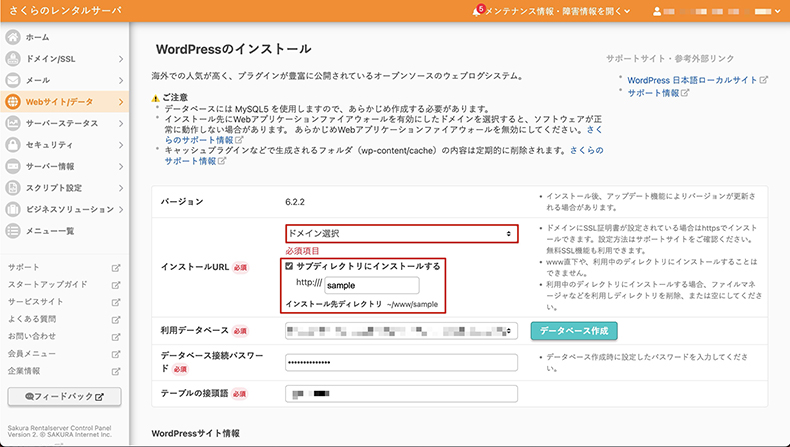Click フィードバック button
Screen dimensions: 790x447
coord(64,397)
